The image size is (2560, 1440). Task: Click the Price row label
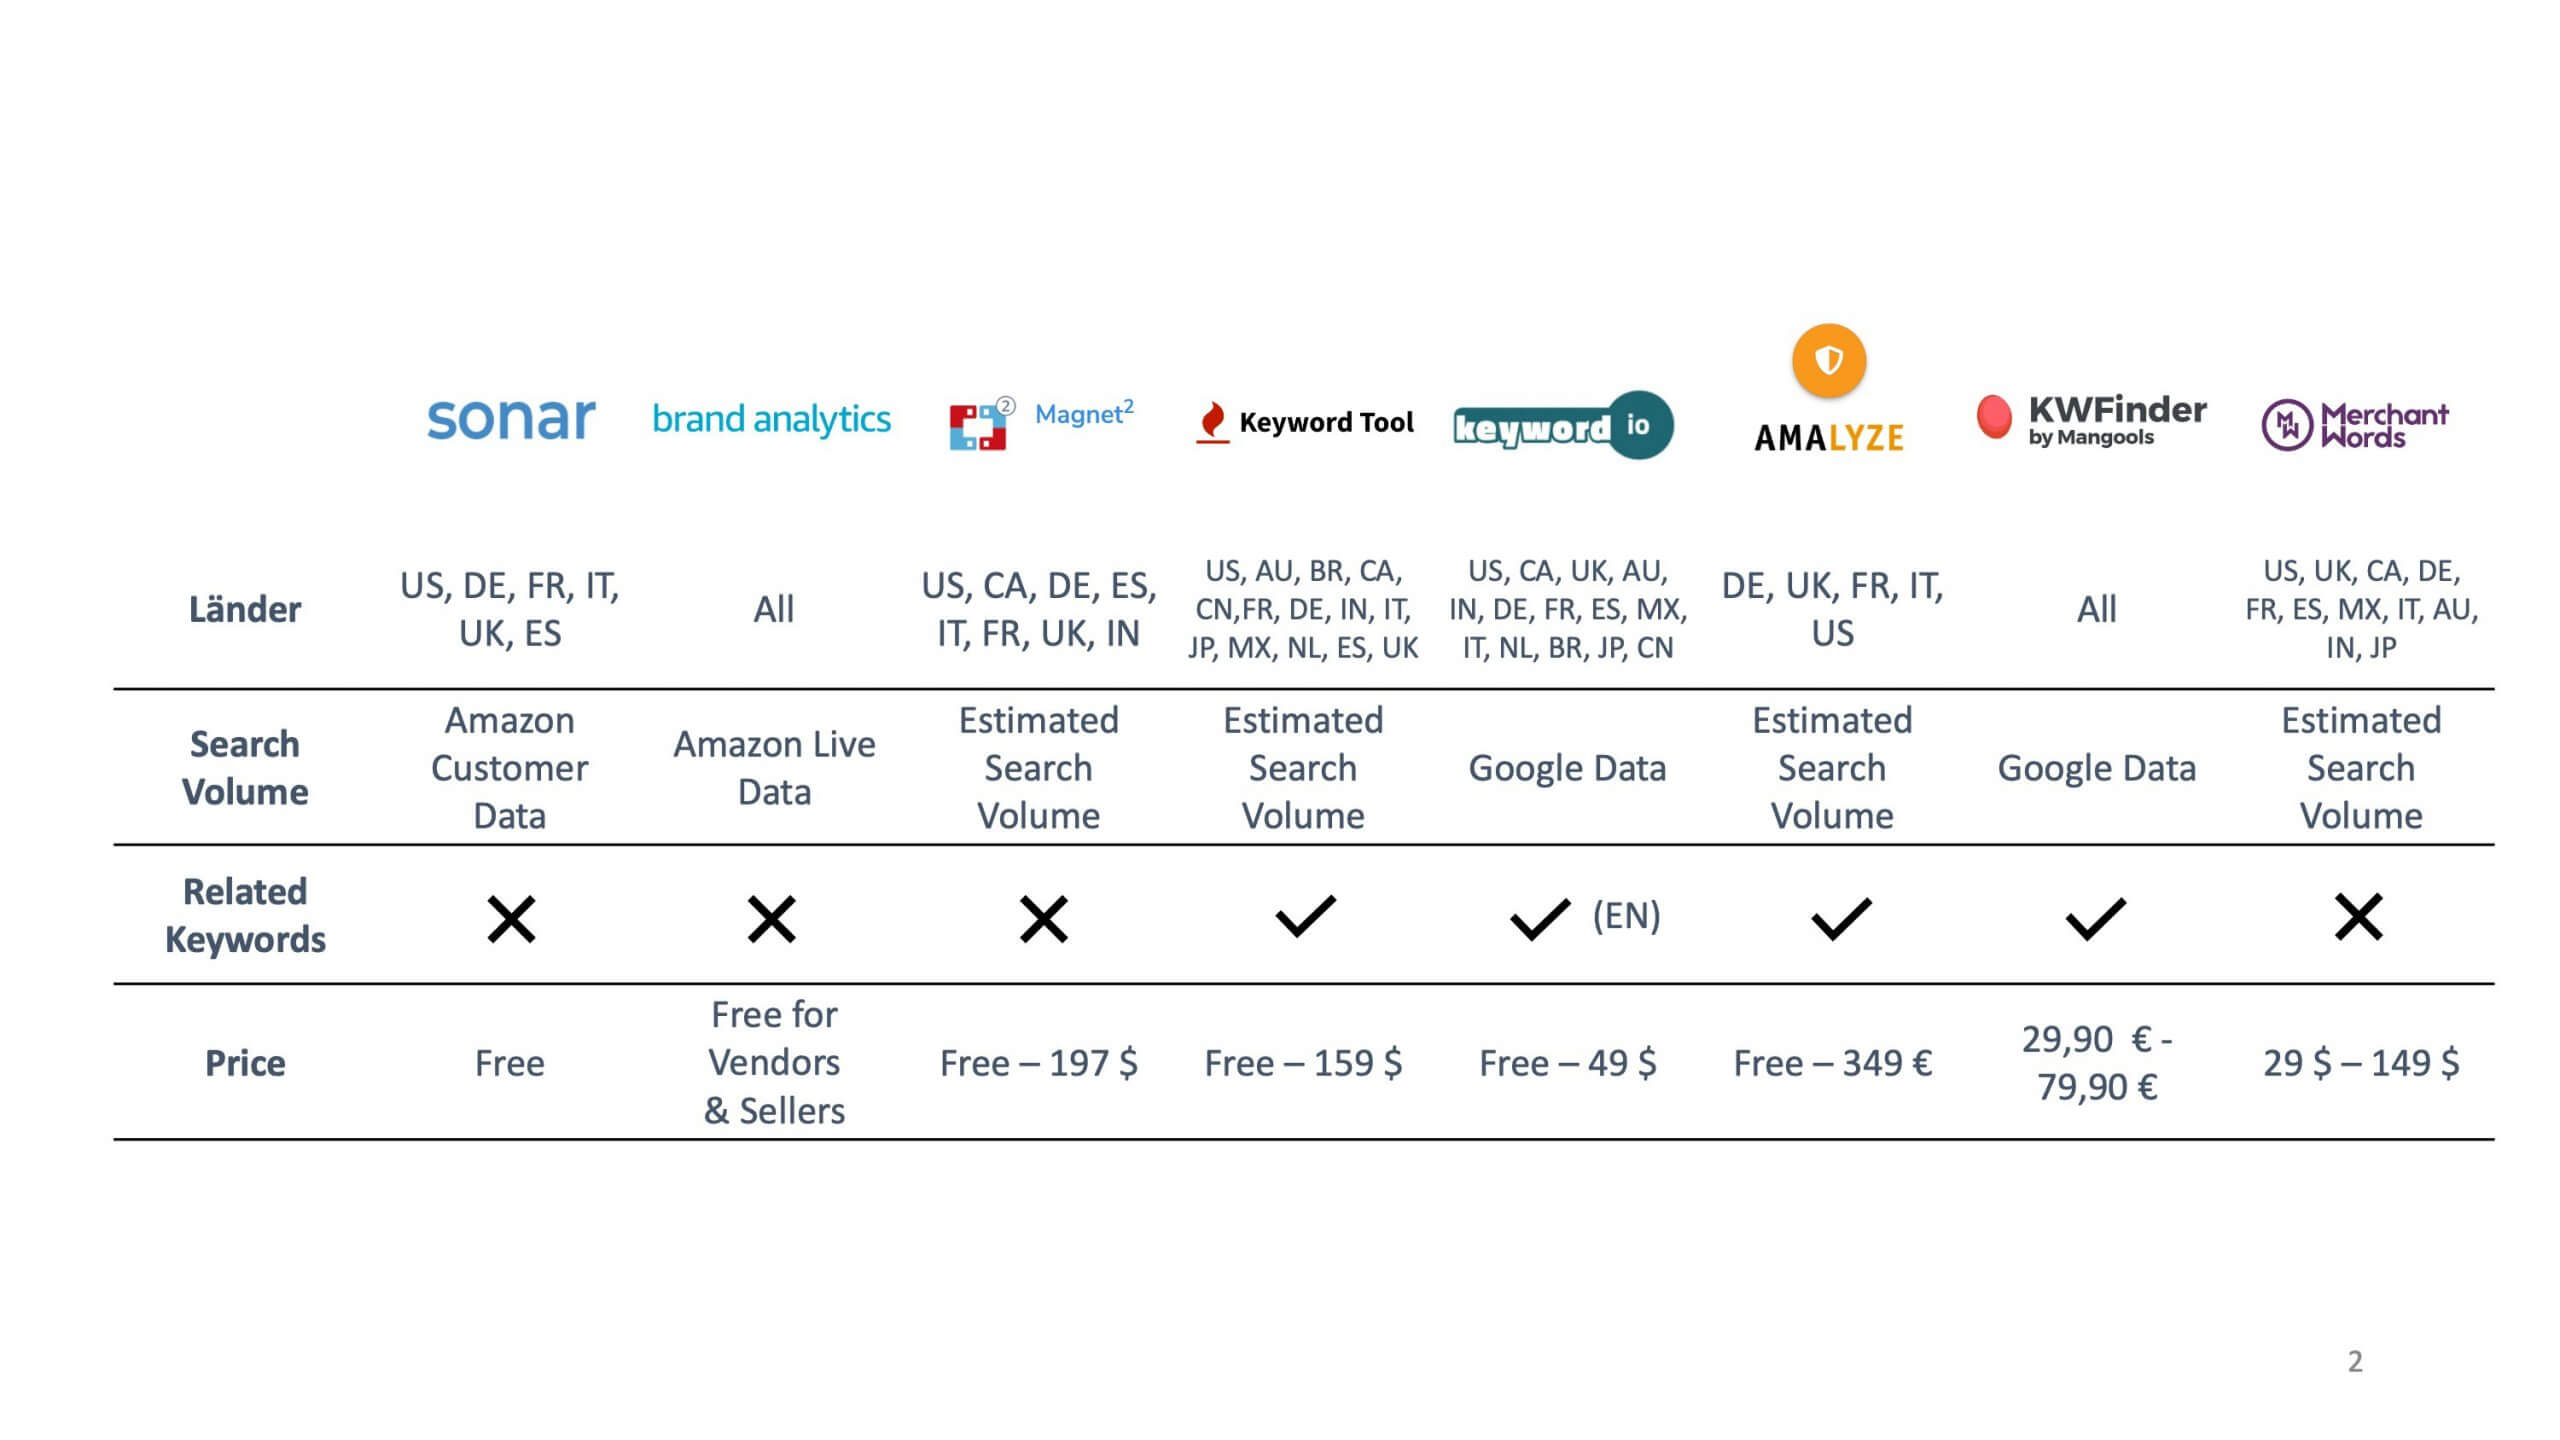coord(245,1063)
